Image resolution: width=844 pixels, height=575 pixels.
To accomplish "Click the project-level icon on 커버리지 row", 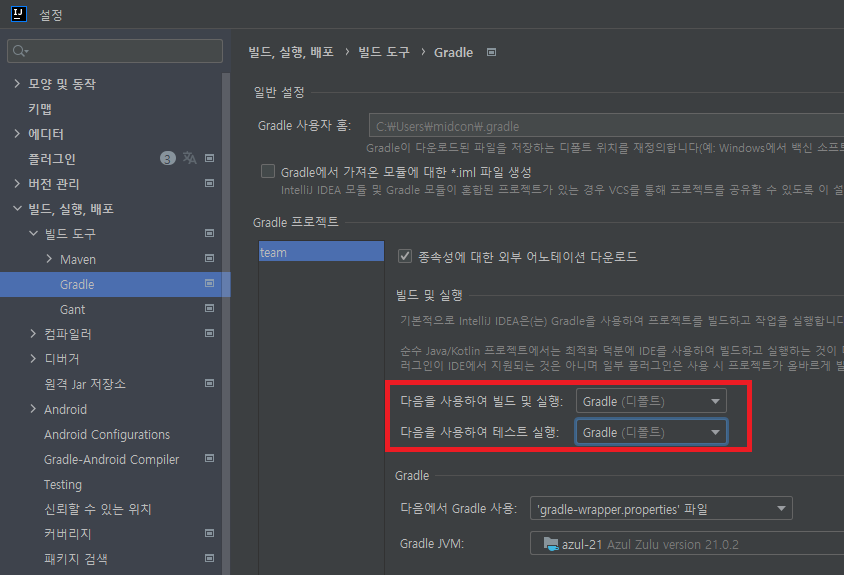I will coord(210,534).
